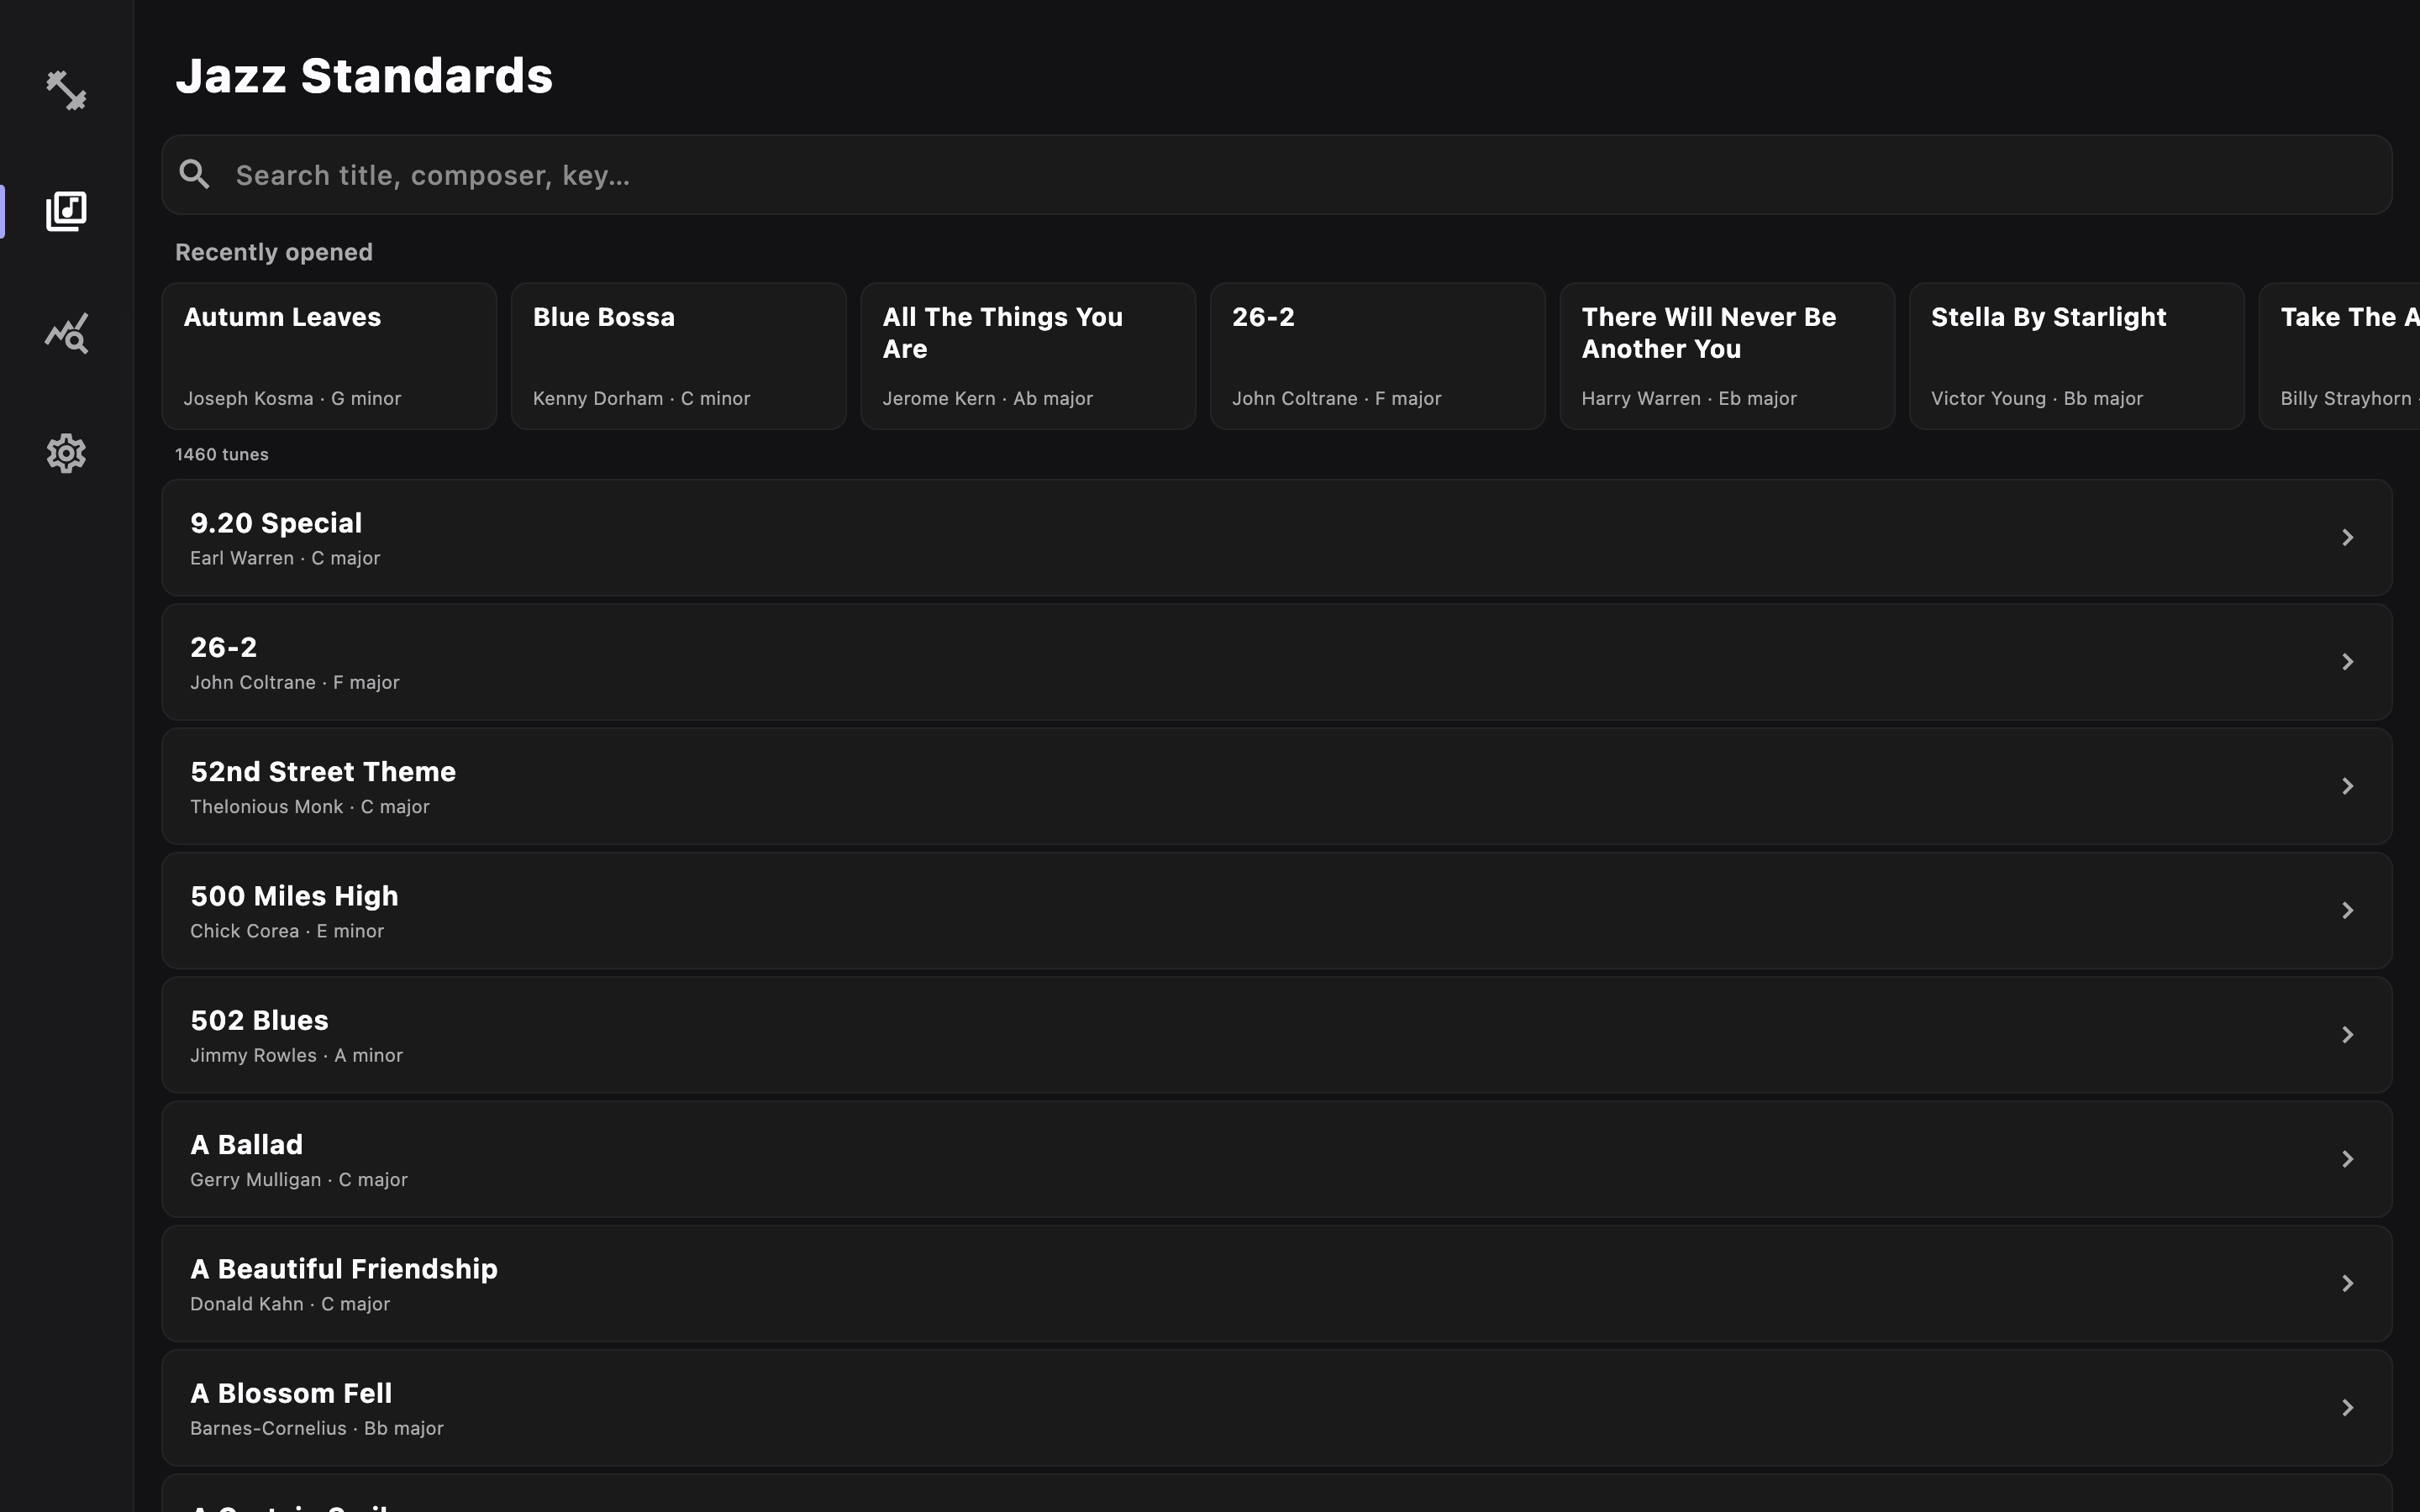Click the search magnifier icon
The image size is (2420, 1512).
195,175
